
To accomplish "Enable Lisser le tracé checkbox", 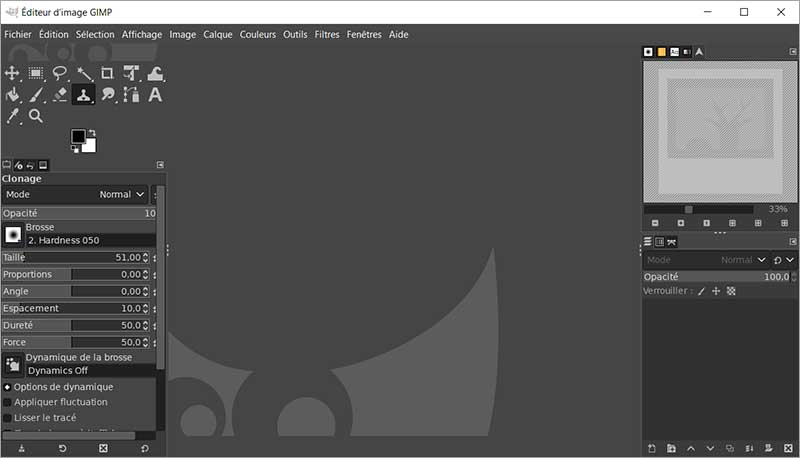I will [7, 418].
